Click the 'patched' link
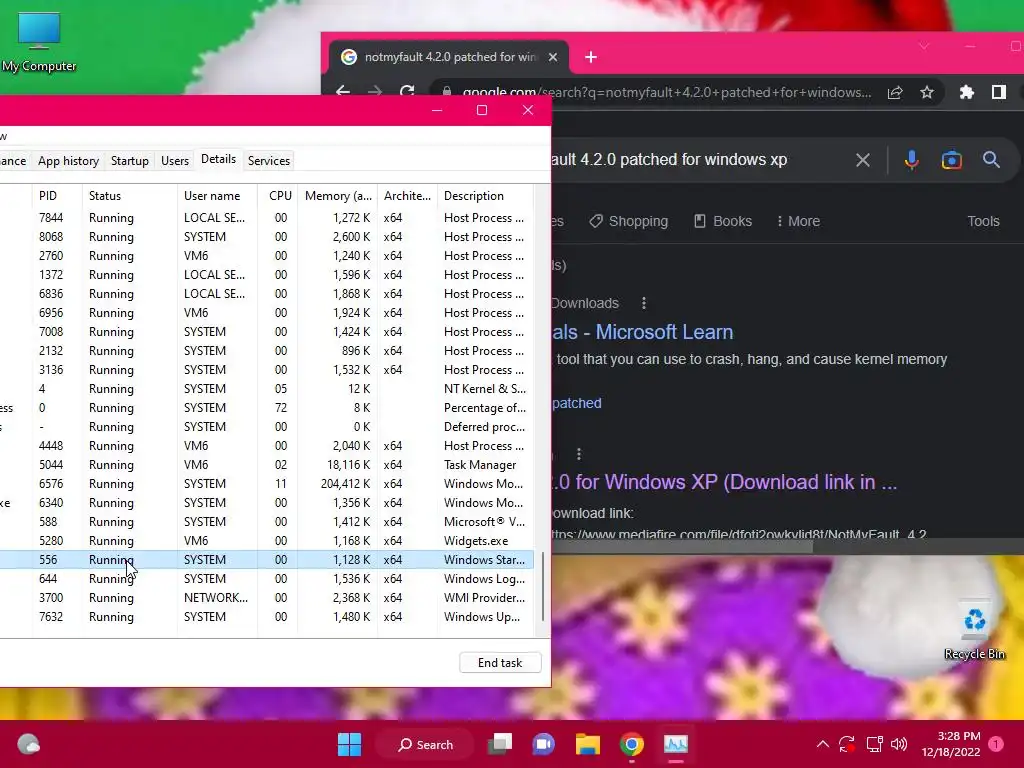The image size is (1024, 768). point(576,403)
